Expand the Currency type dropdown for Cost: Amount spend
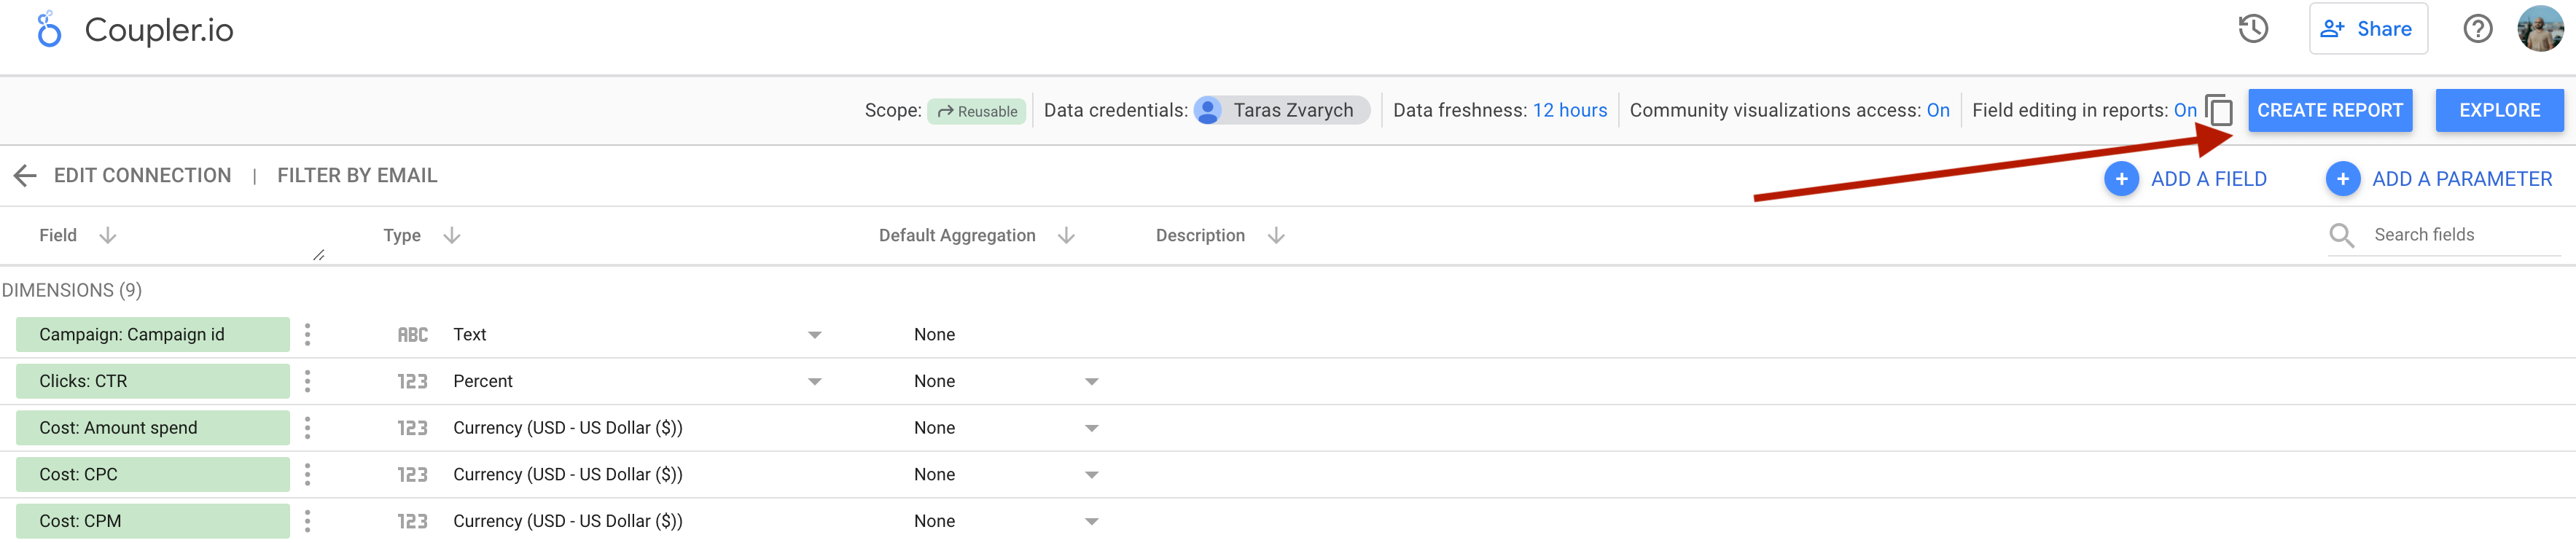The height and width of the screenshot is (543, 2576). point(815,427)
